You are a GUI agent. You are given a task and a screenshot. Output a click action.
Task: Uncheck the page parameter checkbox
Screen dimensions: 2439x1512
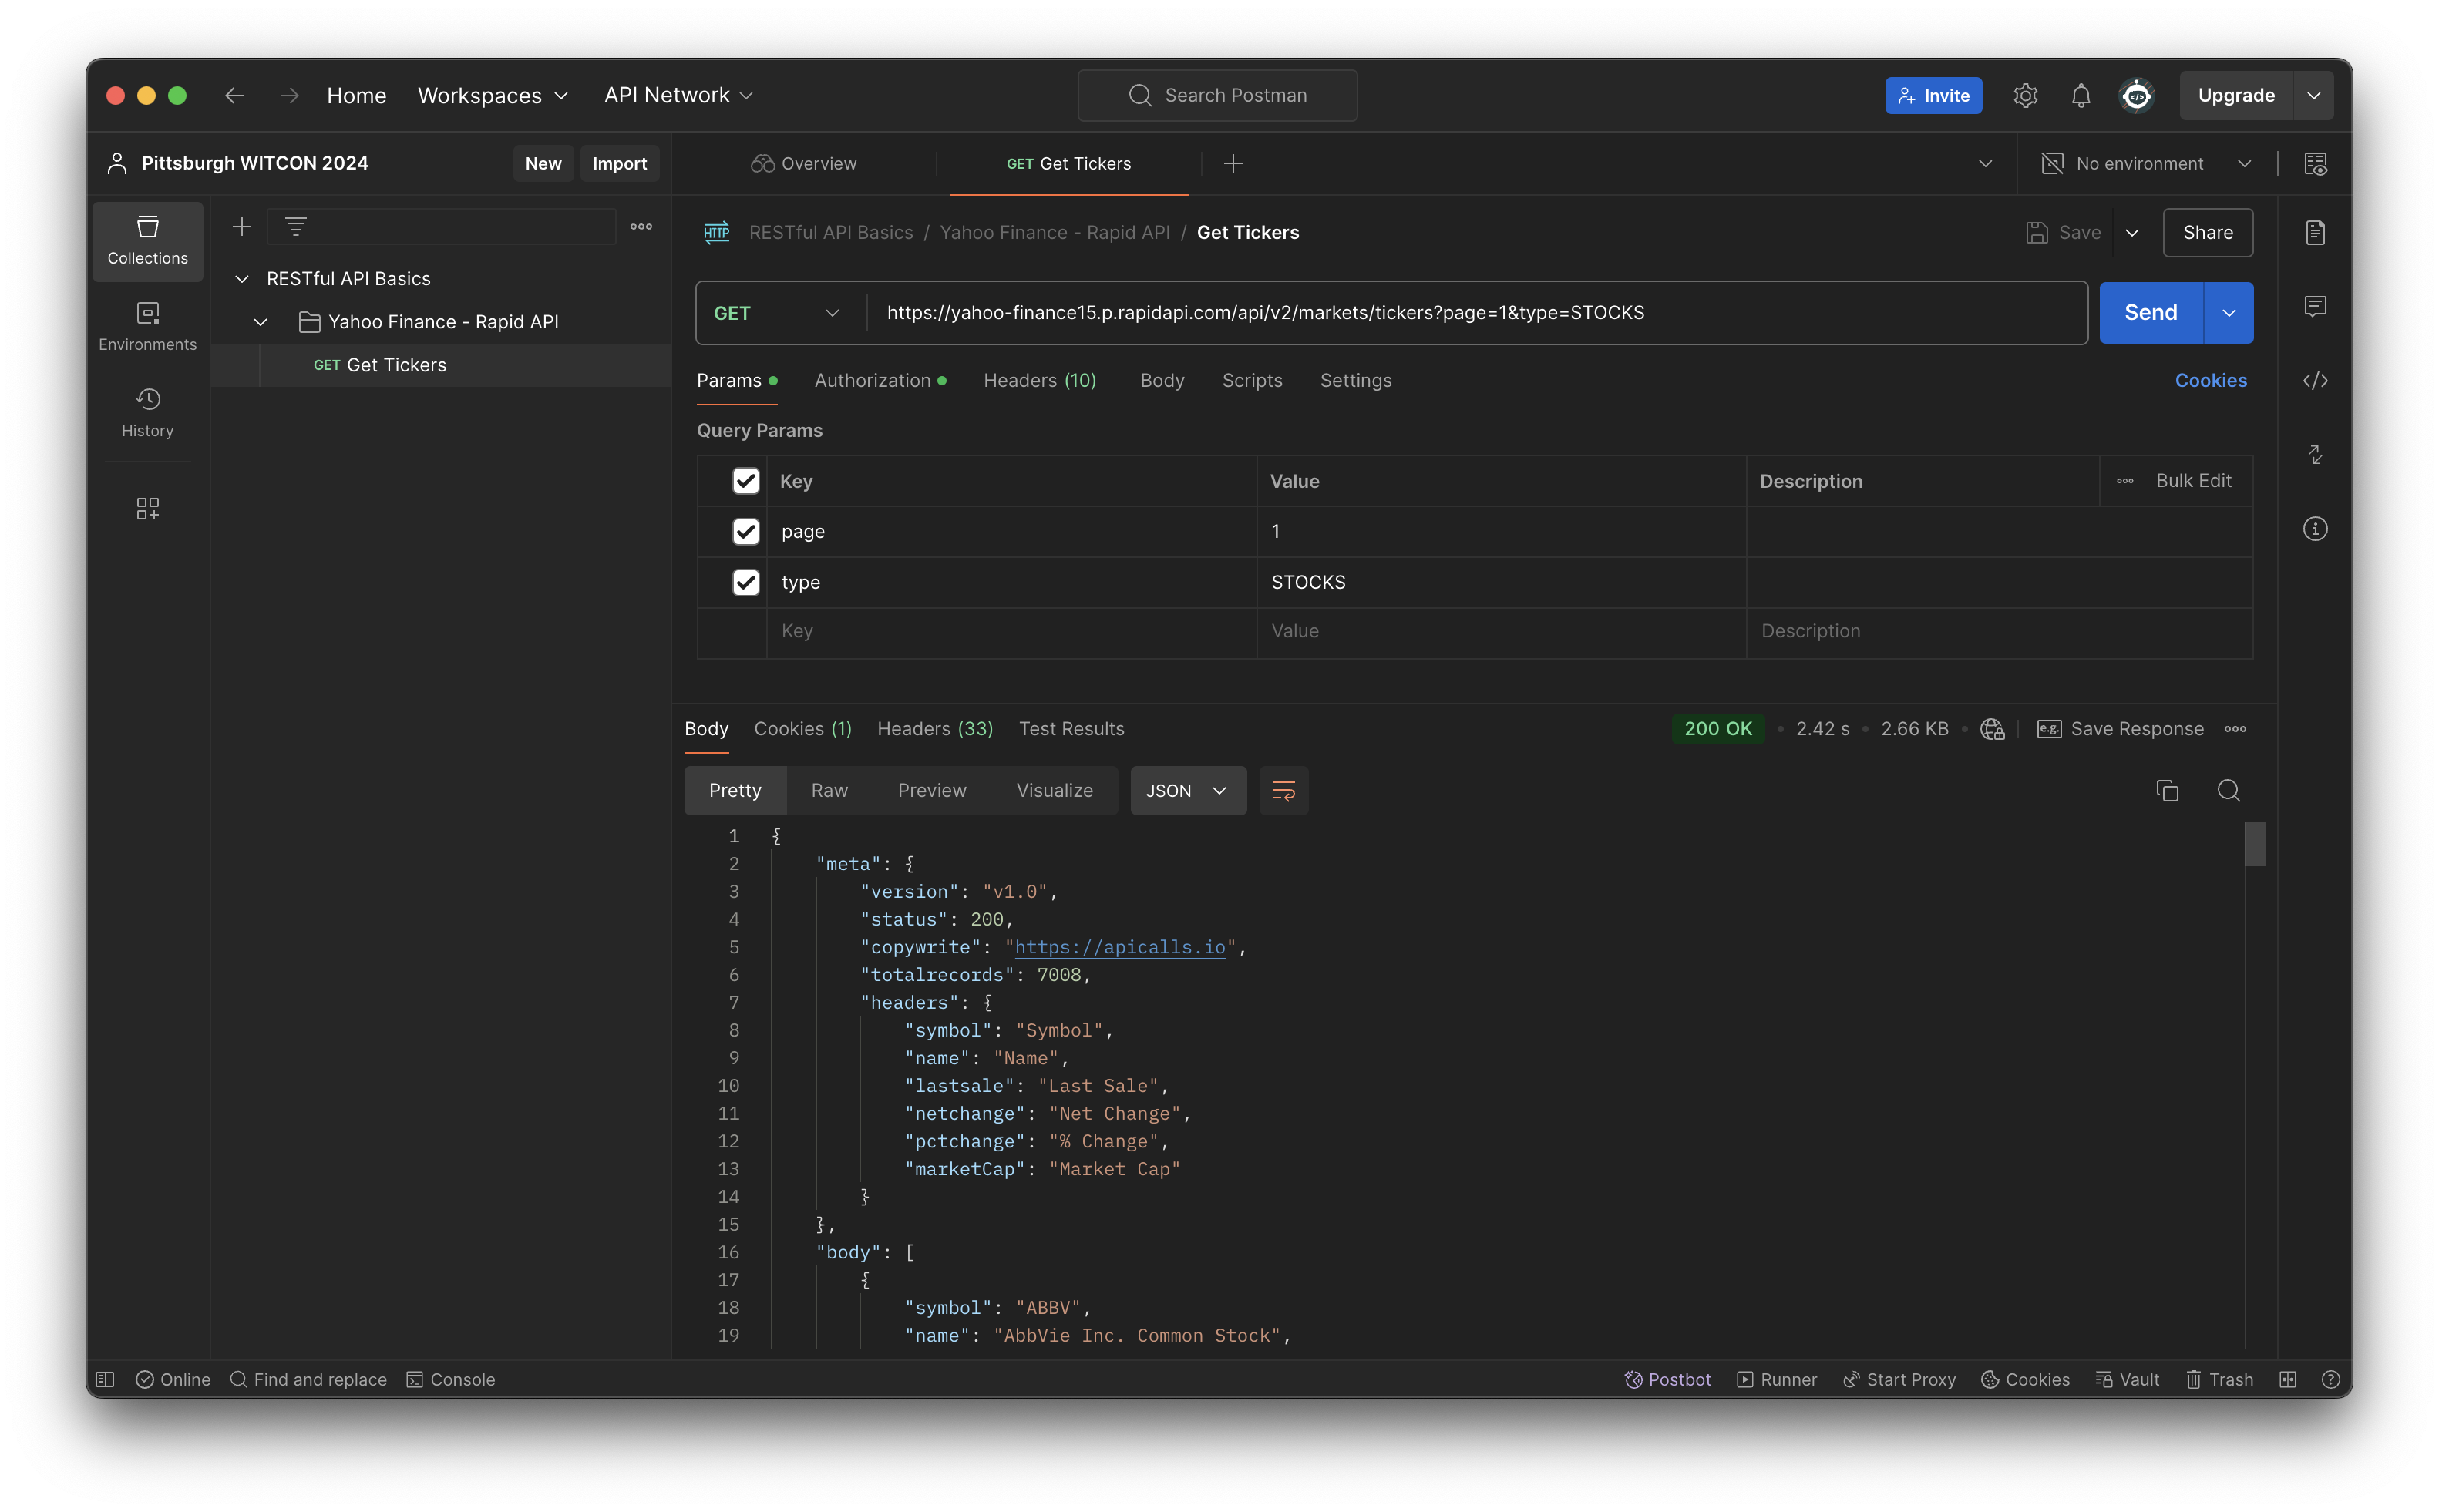tap(745, 531)
